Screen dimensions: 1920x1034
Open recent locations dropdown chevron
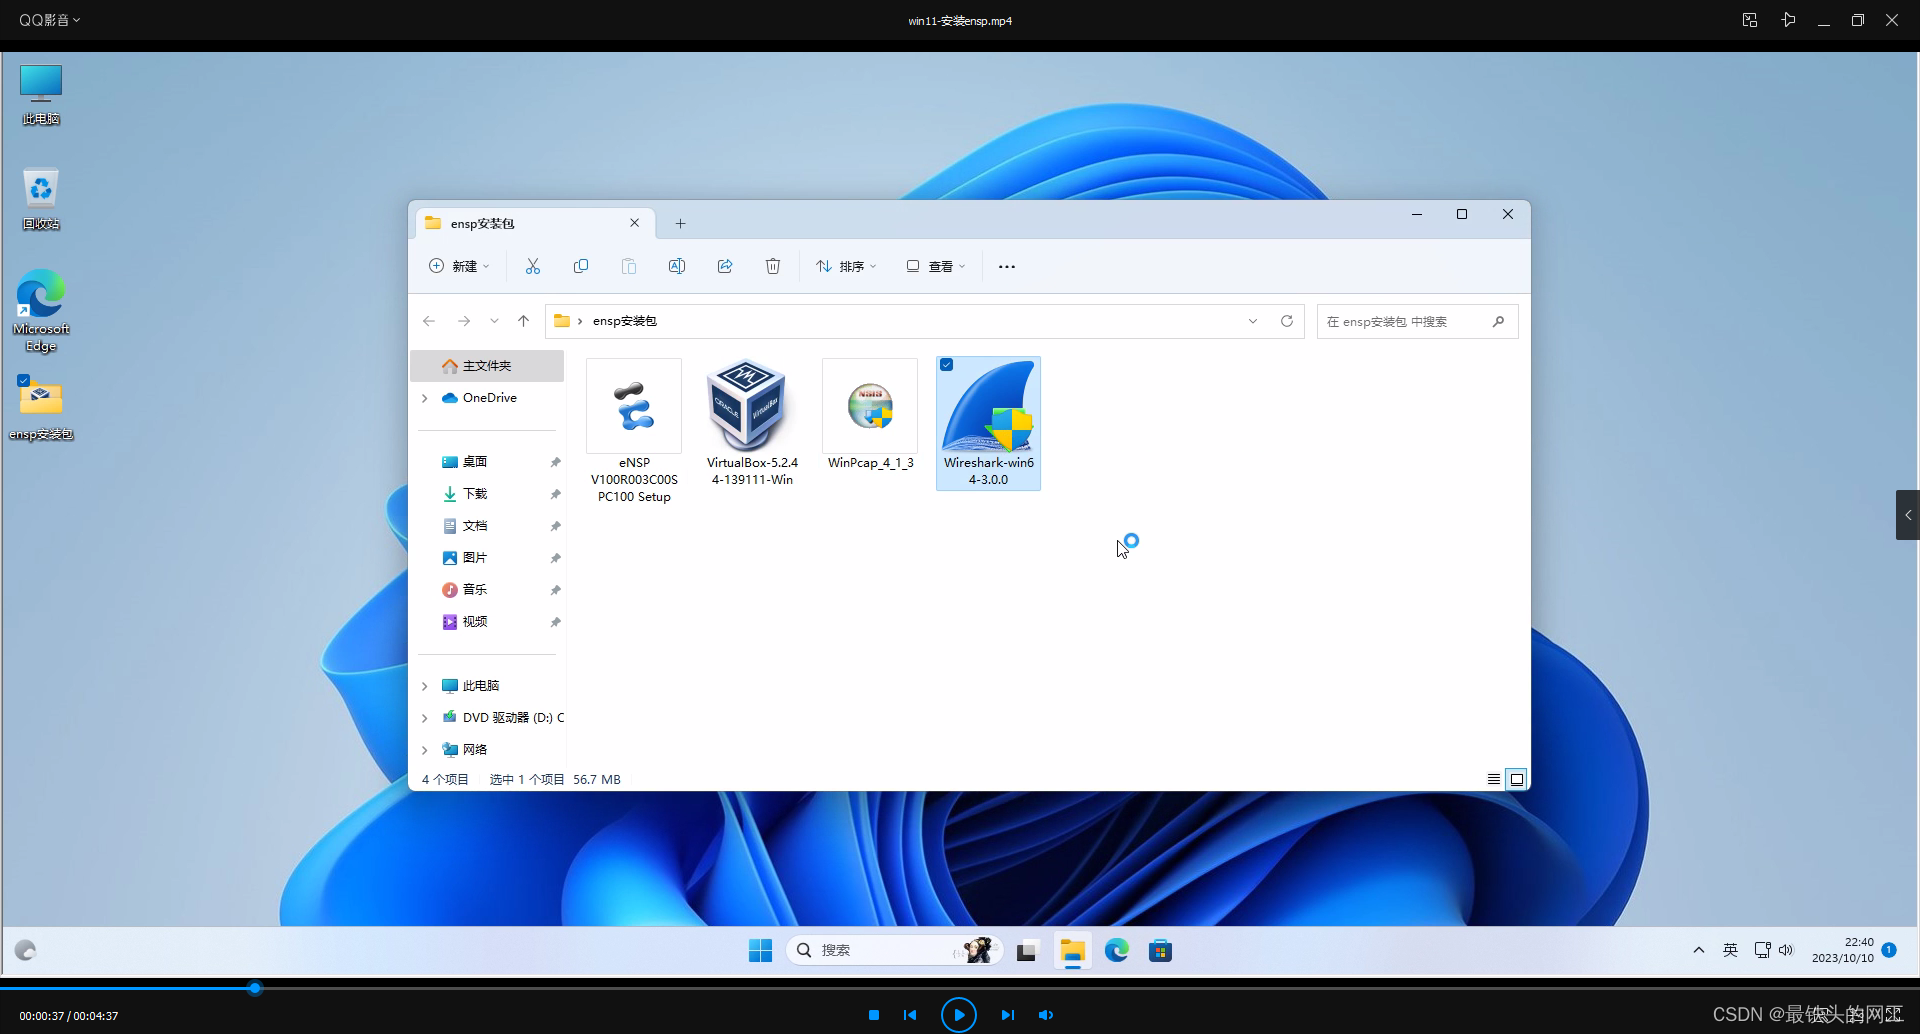[x=494, y=321]
